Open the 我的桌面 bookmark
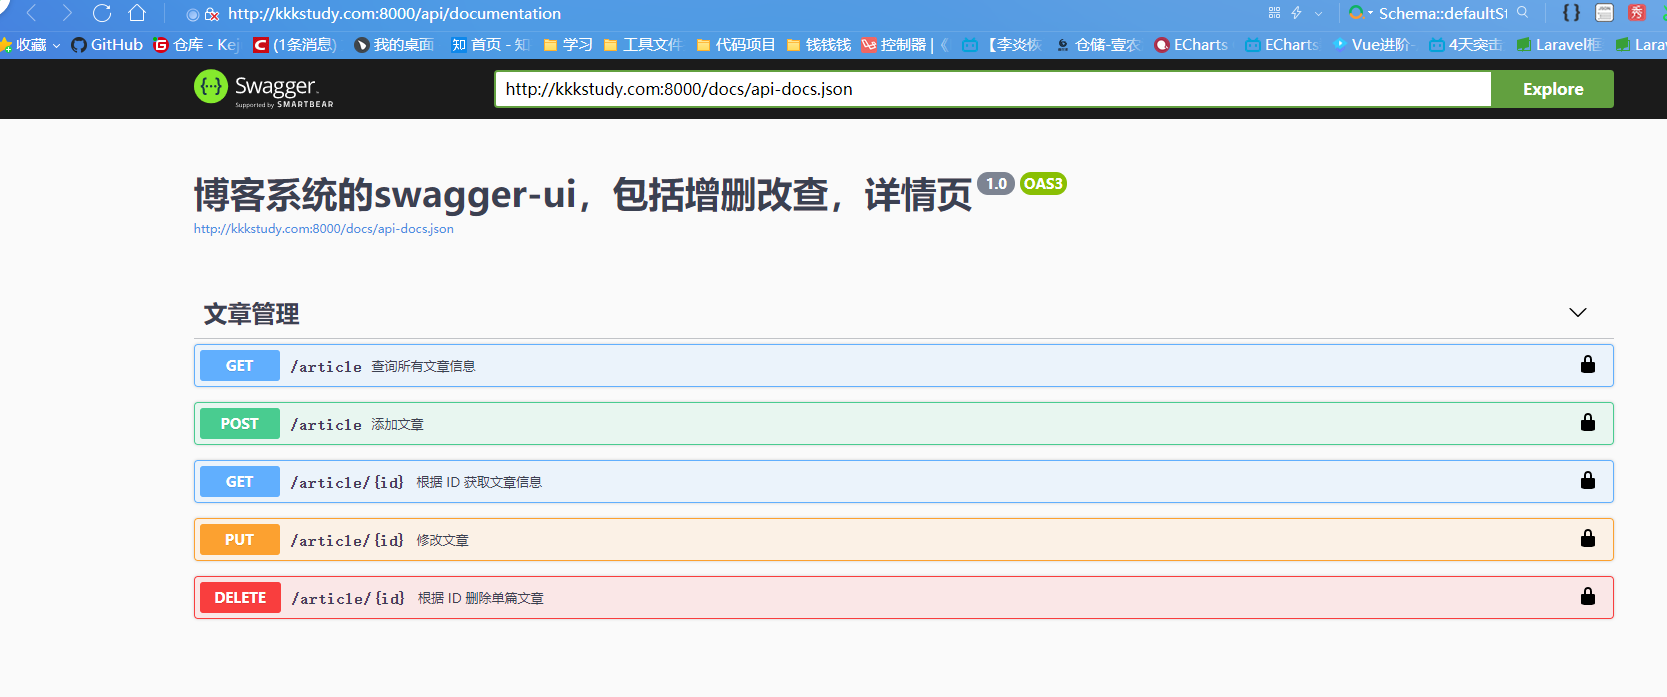The width and height of the screenshot is (1667, 697). [394, 45]
